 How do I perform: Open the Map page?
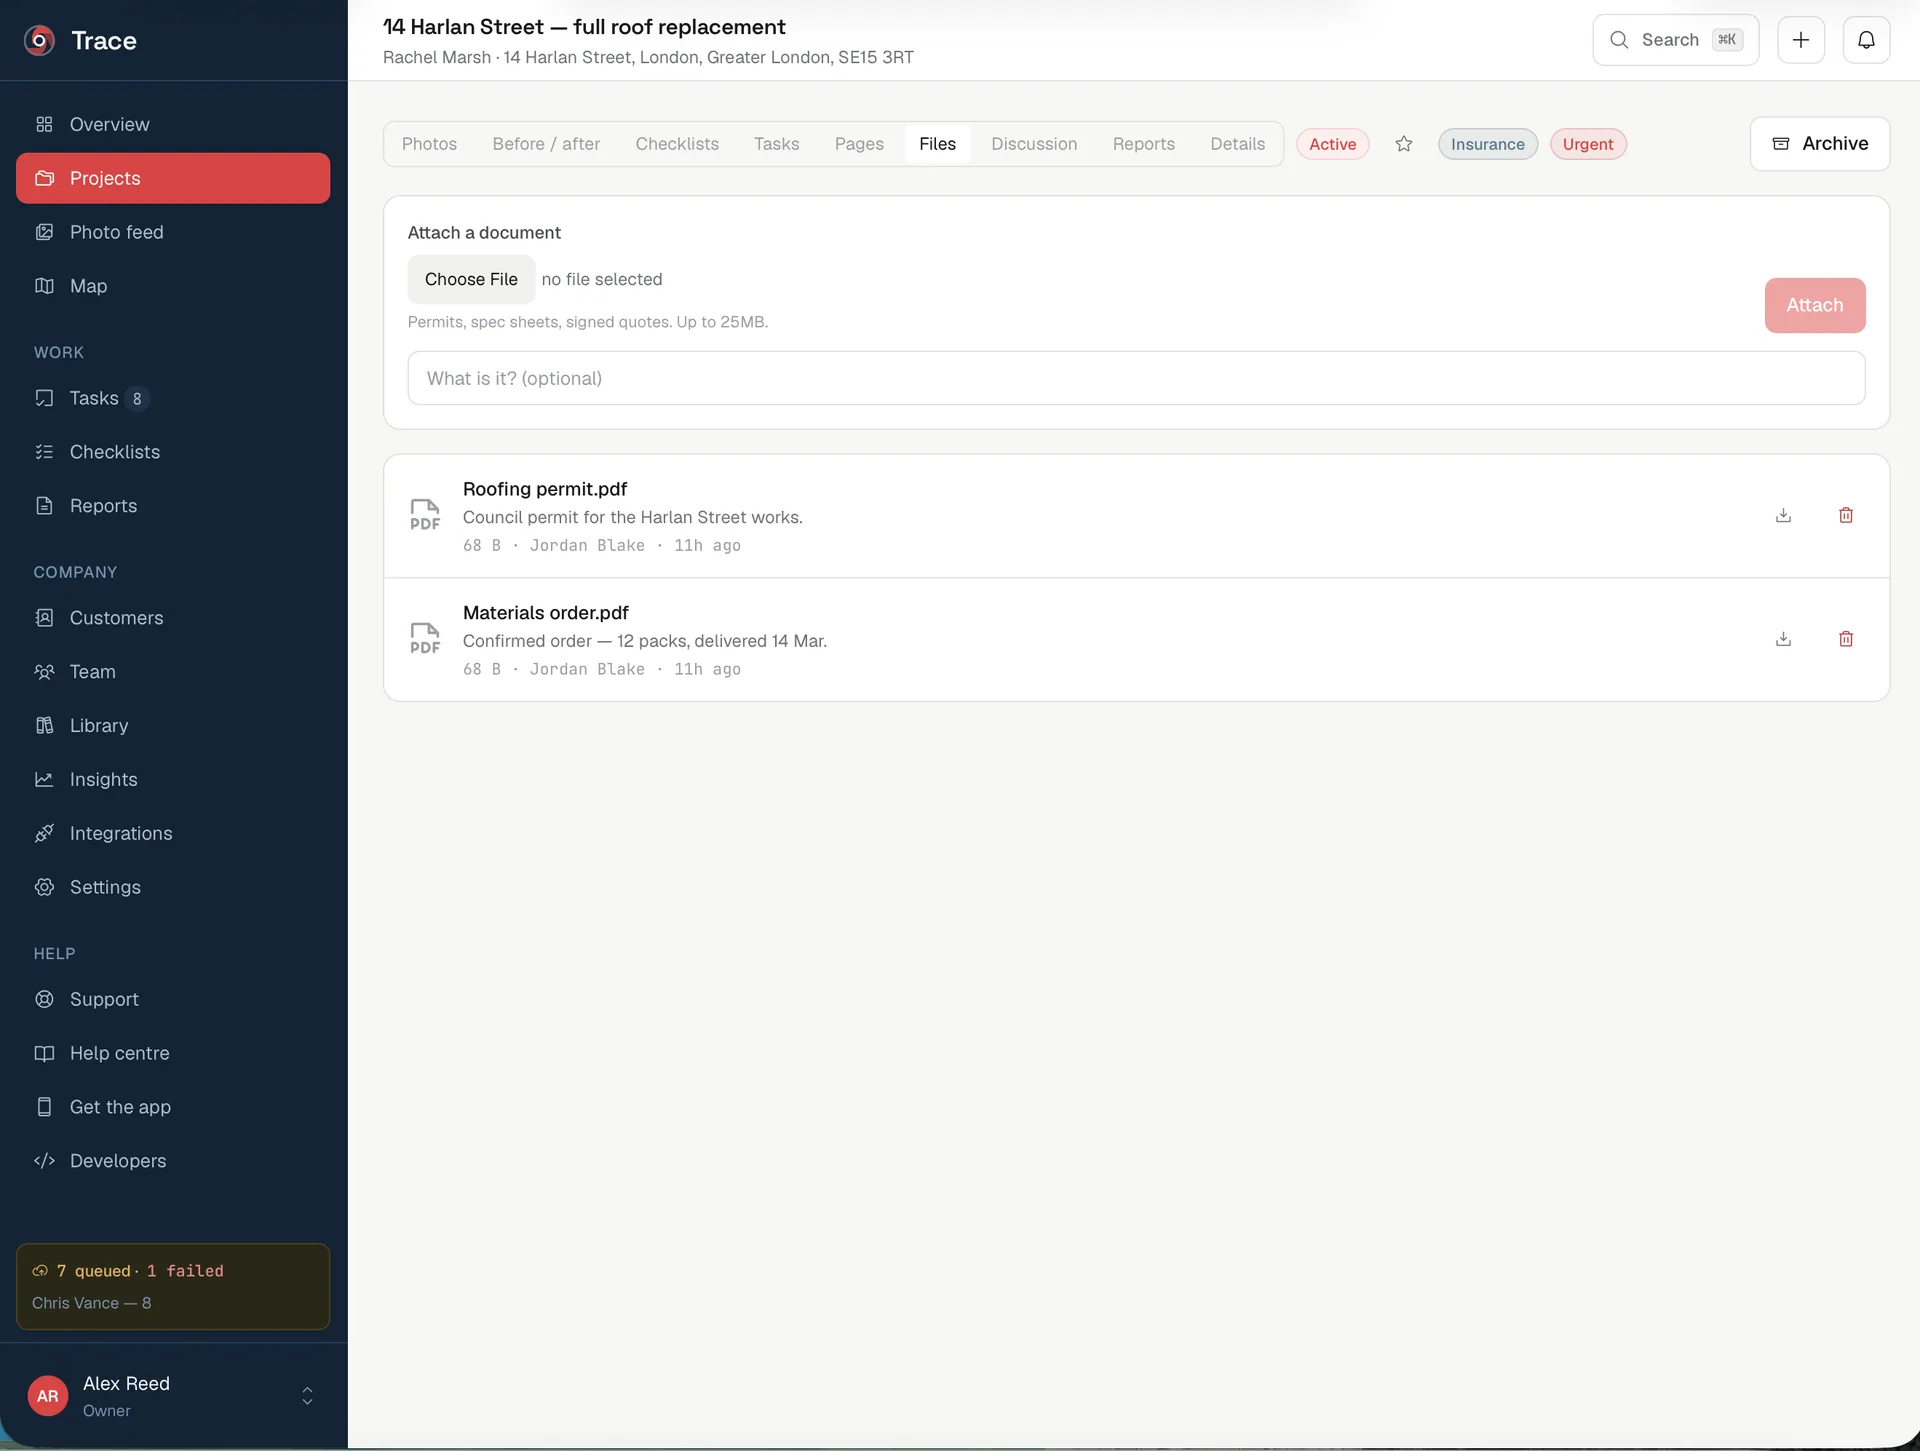(173, 286)
